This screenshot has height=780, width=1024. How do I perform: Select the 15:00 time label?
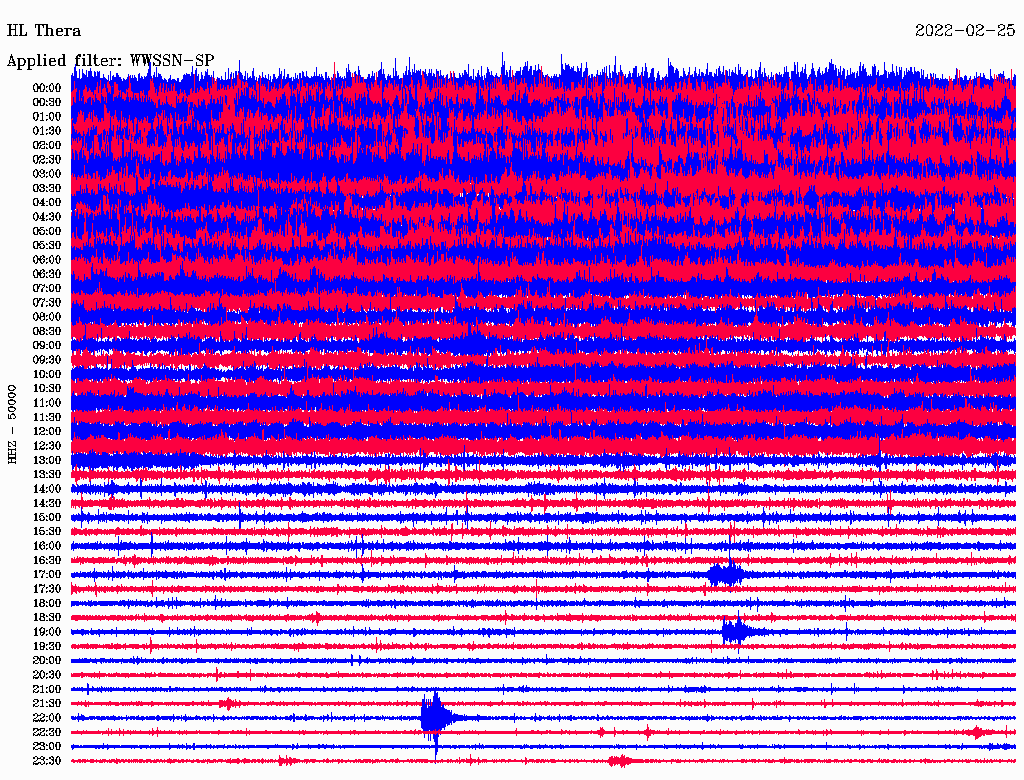[47, 517]
